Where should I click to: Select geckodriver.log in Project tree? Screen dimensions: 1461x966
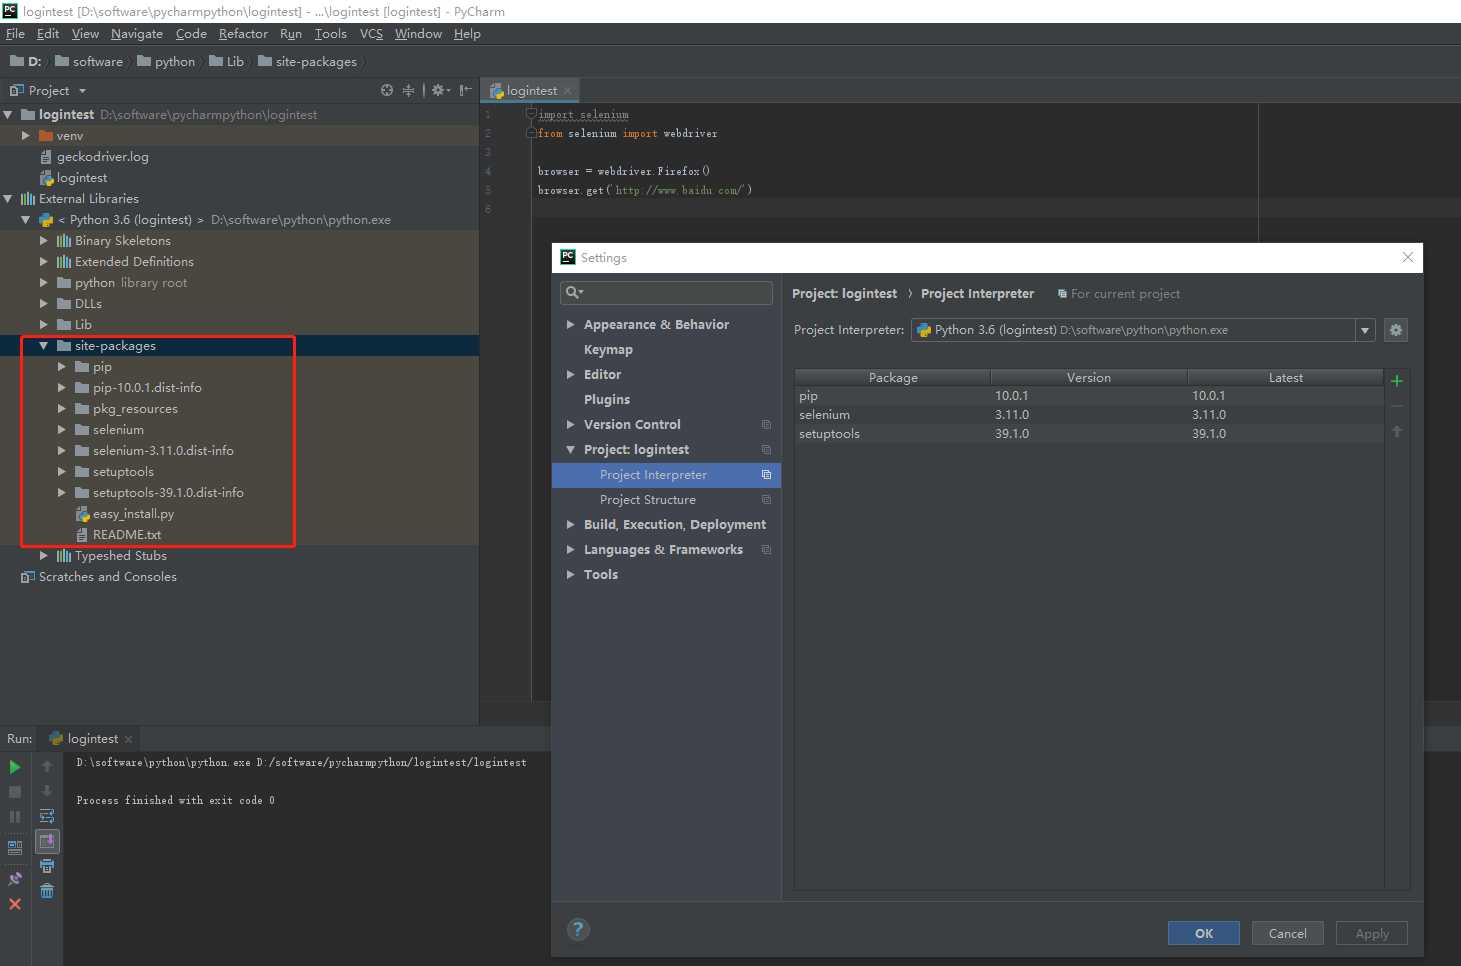pyautogui.click(x=102, y=157)
